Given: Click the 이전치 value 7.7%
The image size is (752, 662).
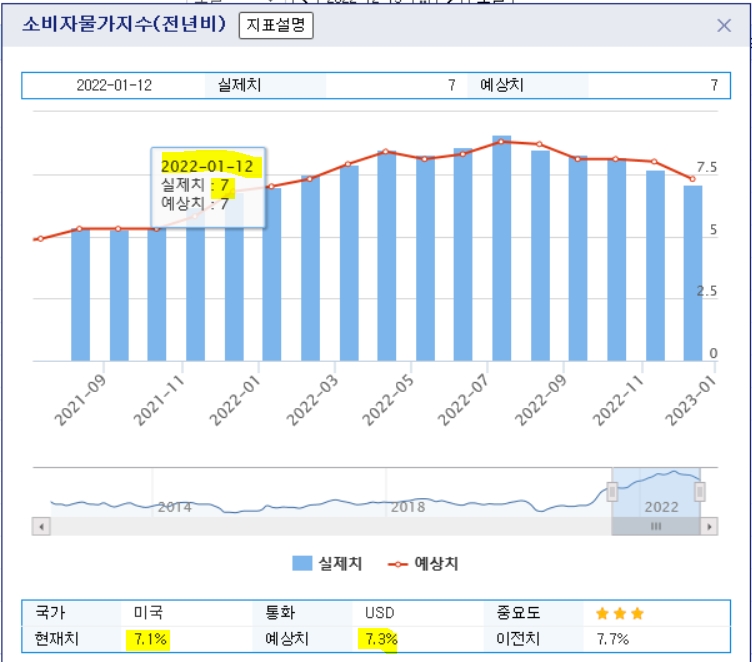Looking at the screenshot, I should click(612, 639).
